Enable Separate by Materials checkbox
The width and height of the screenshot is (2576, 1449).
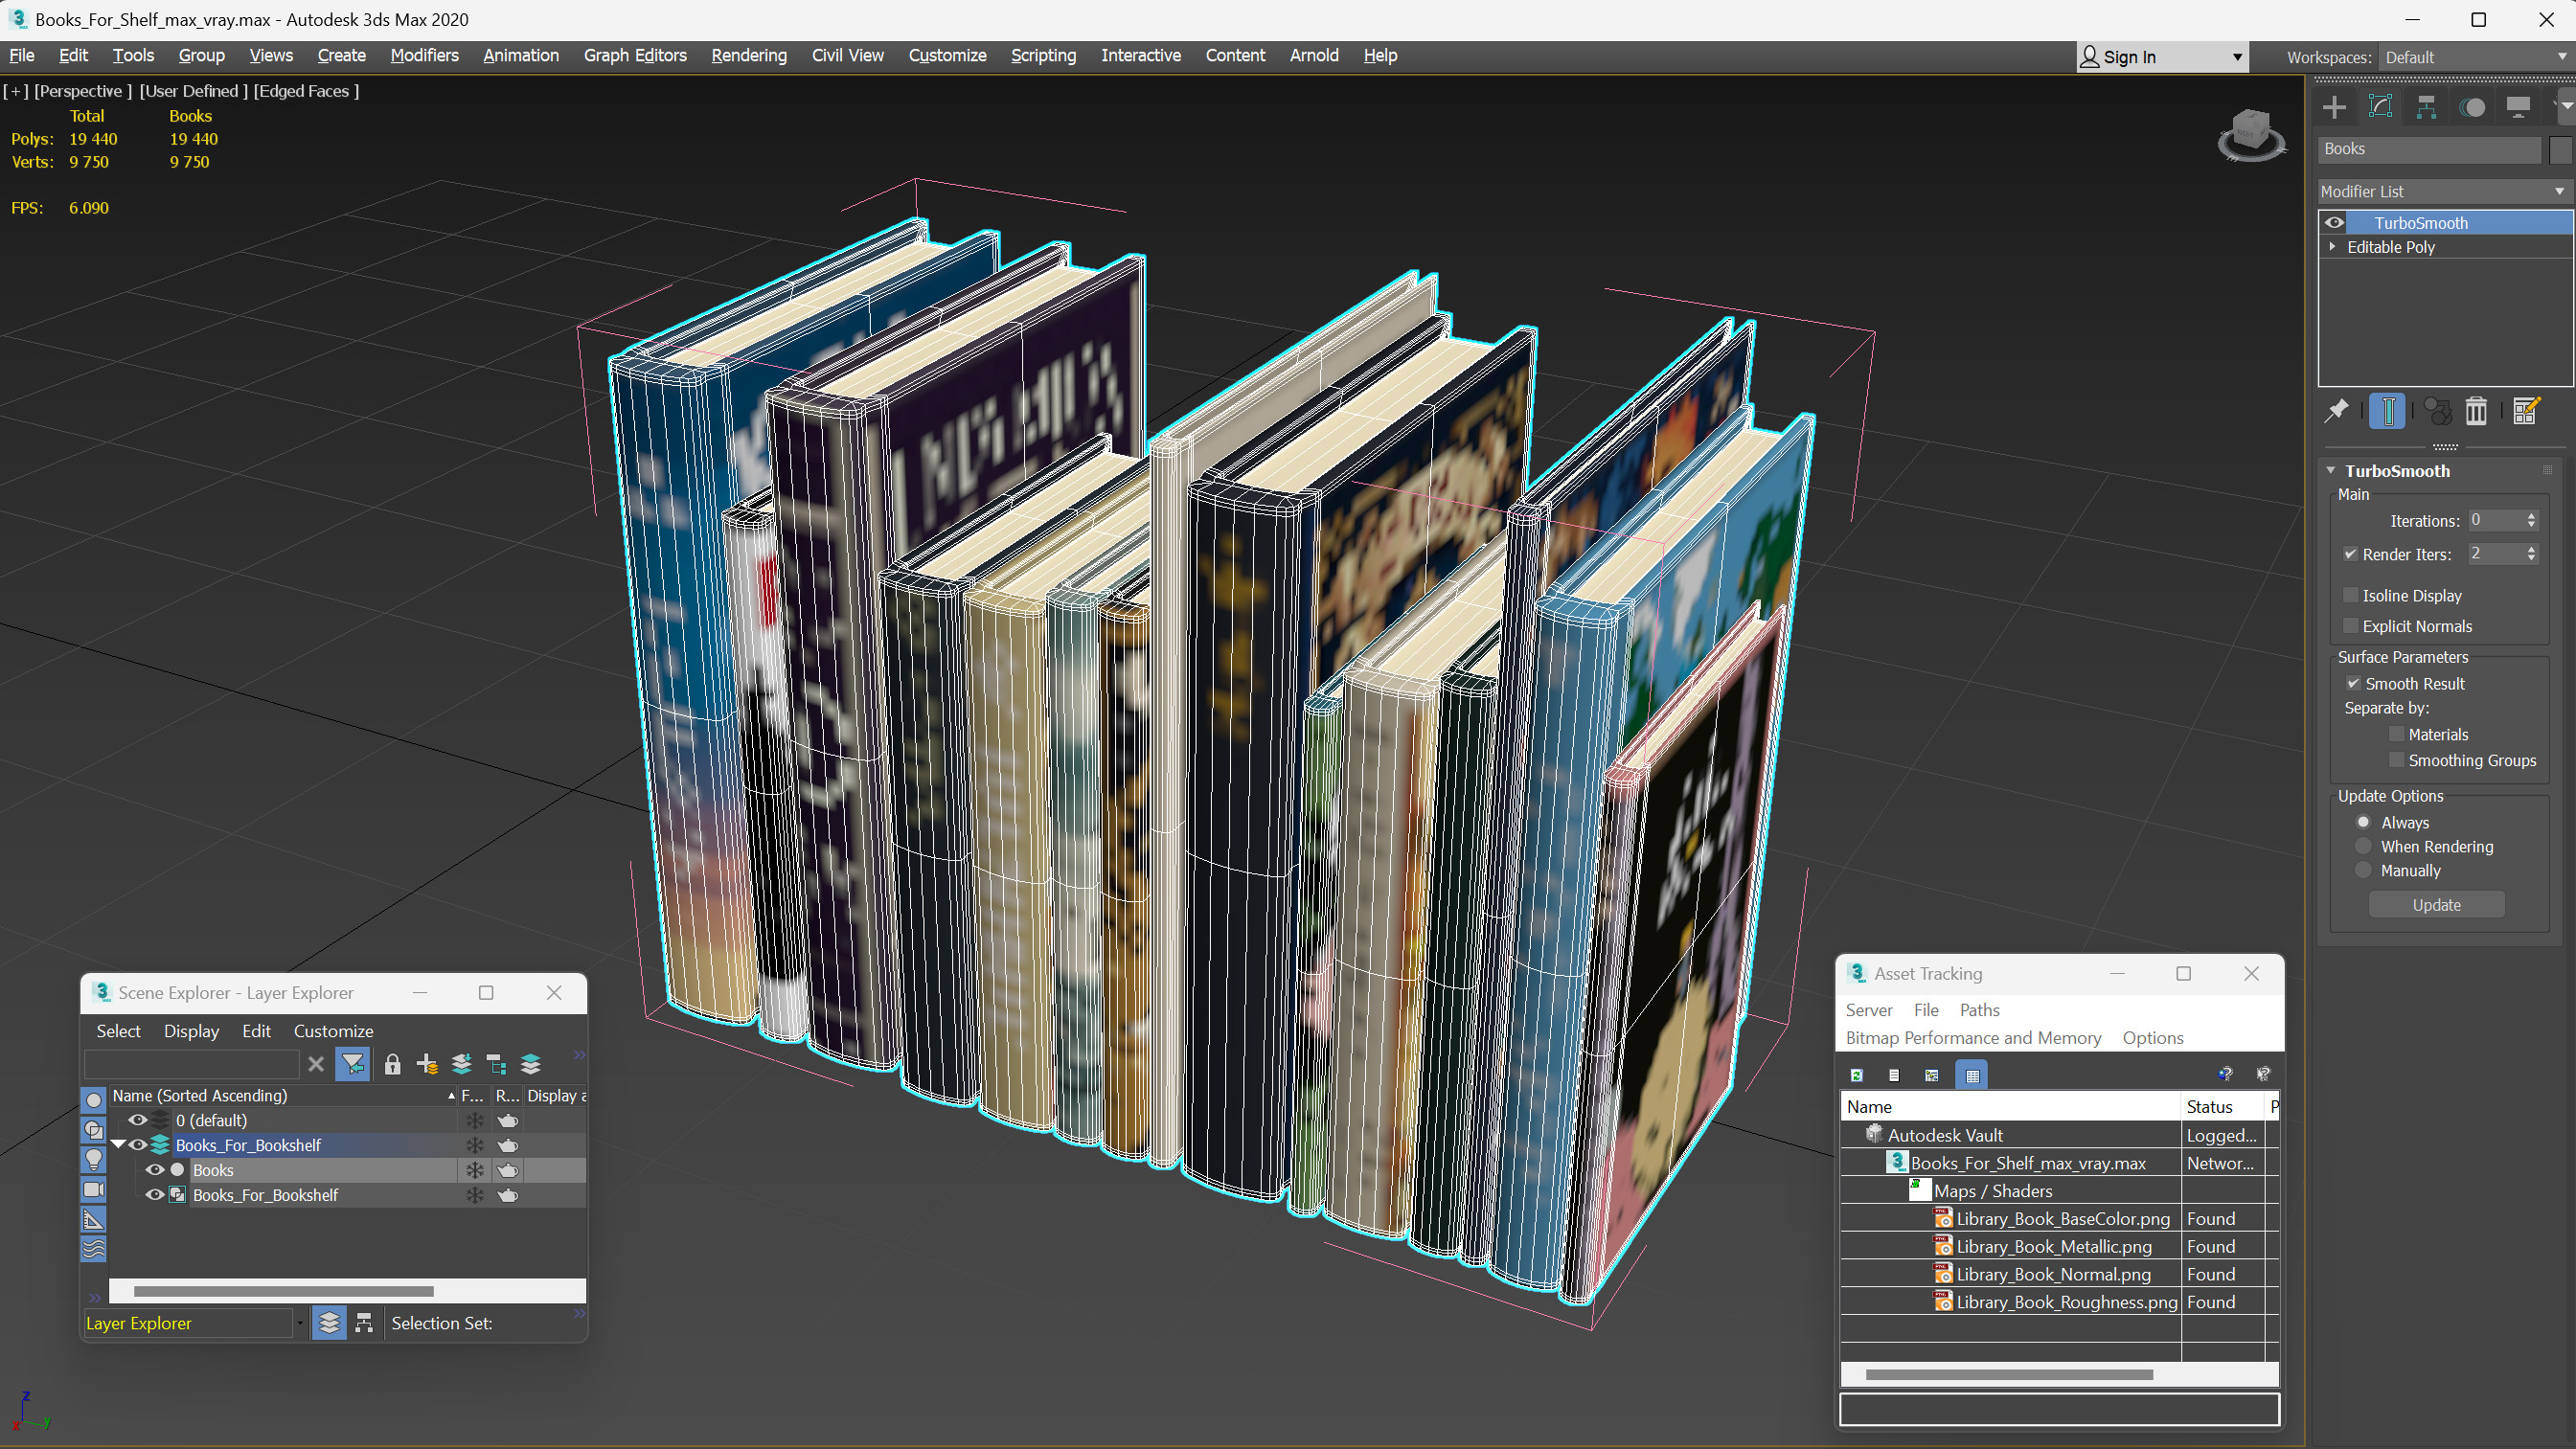(2397, 734)
